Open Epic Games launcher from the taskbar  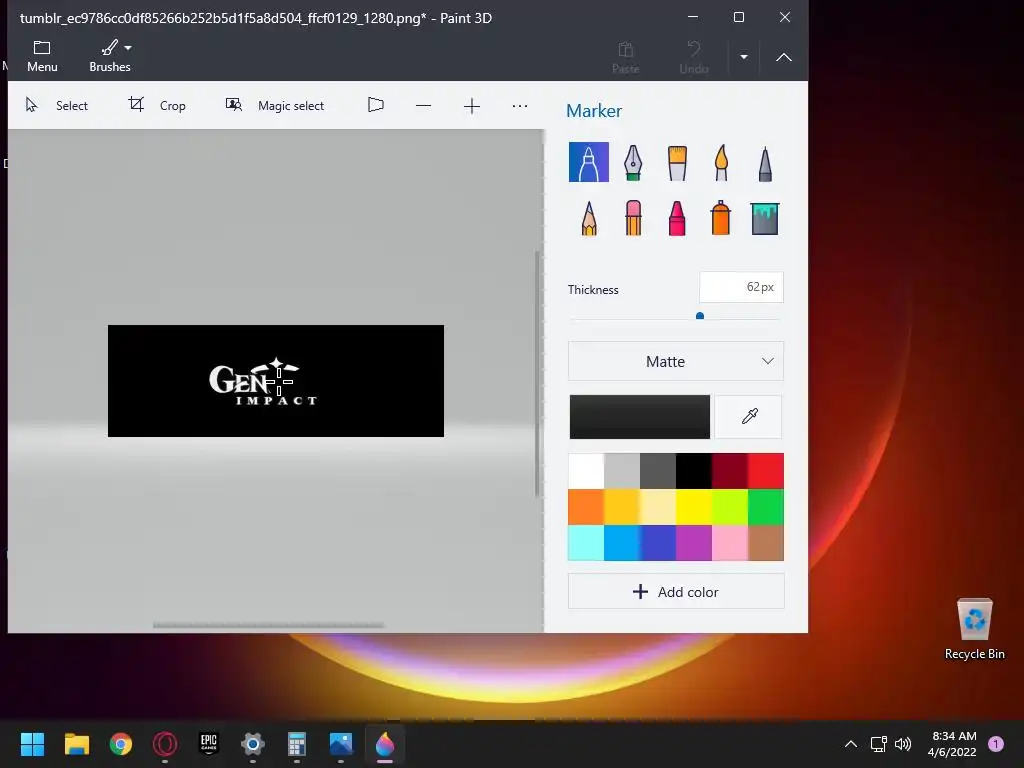[x=208, y=744]
